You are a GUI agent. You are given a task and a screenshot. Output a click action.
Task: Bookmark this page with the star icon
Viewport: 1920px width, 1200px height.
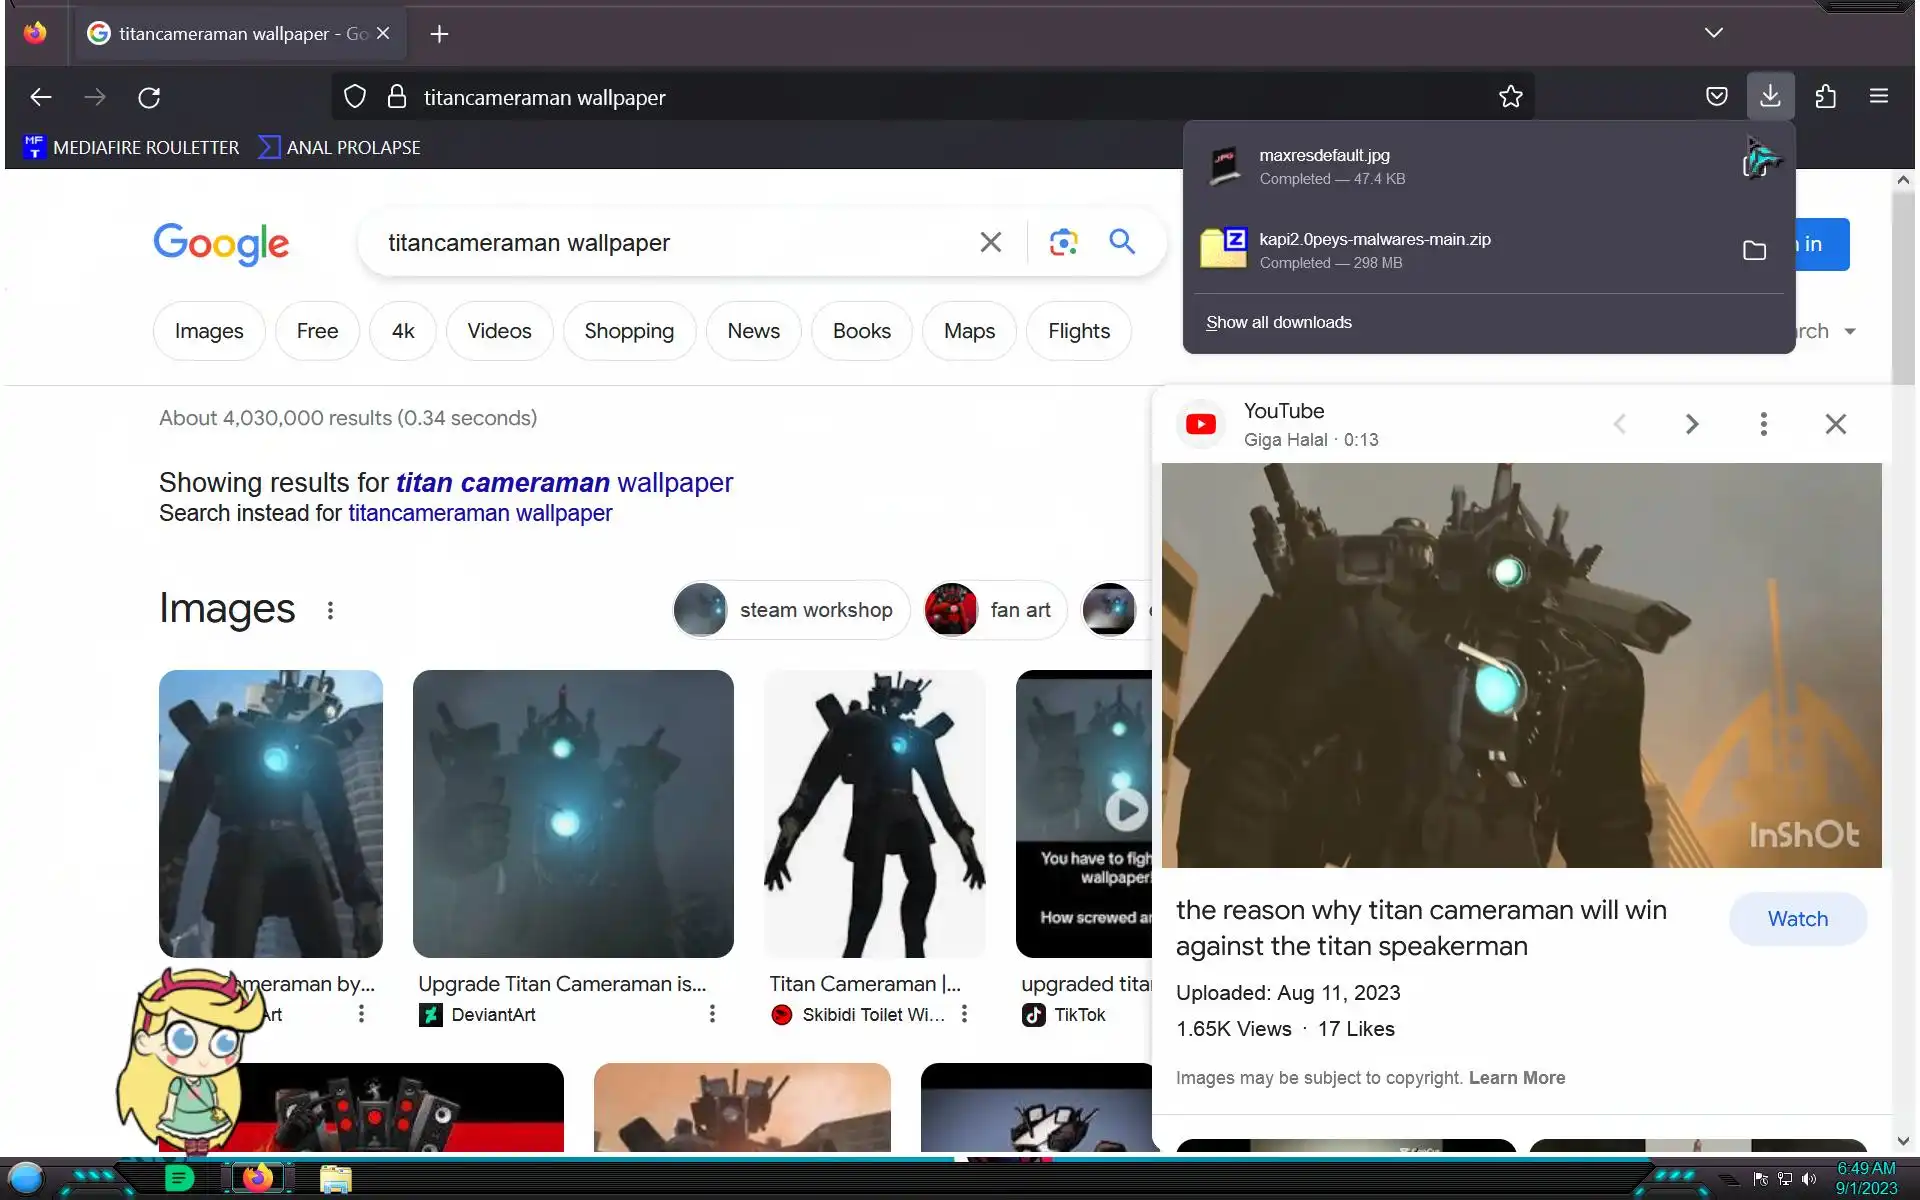coord(1510,97)
